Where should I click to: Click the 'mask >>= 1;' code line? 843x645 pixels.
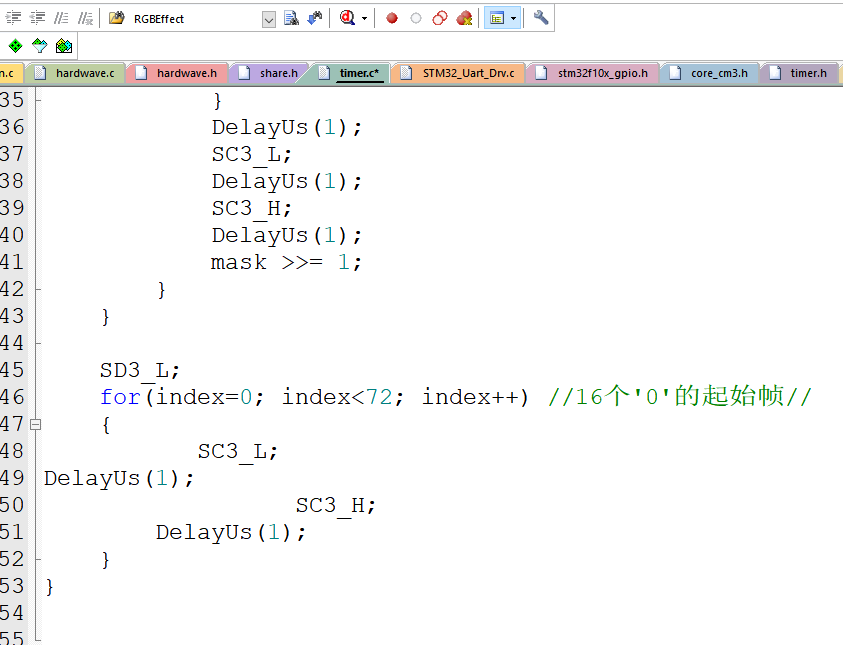click(286, 262)
